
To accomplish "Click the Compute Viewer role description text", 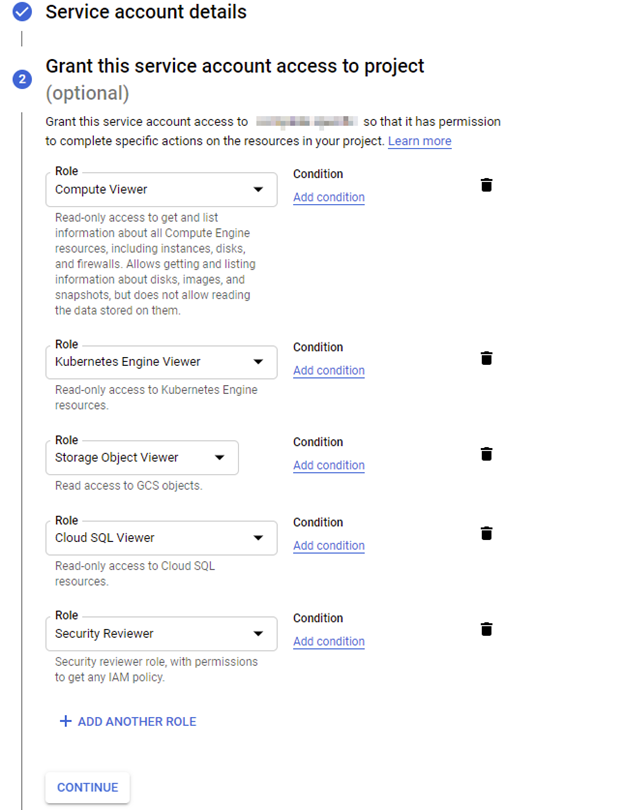I will tap(155, 264).
